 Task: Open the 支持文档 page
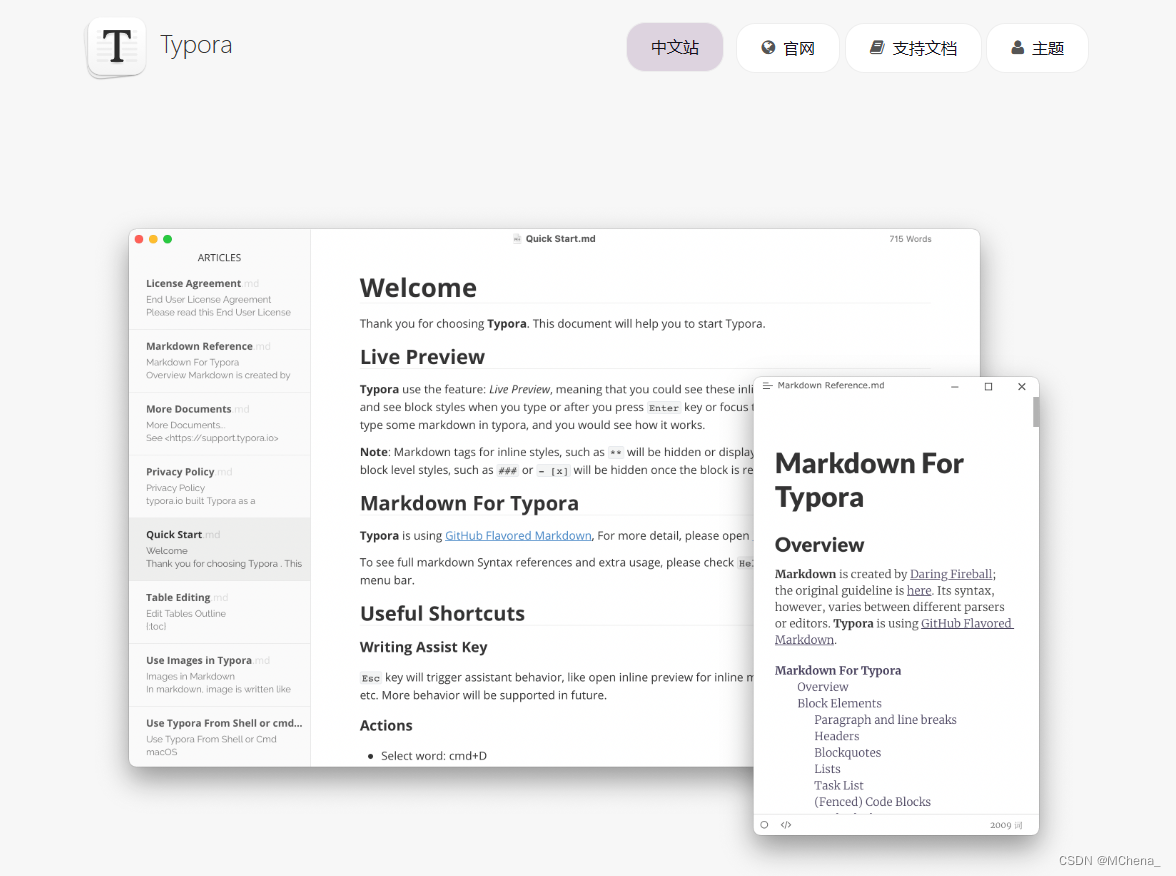[913, 48]
